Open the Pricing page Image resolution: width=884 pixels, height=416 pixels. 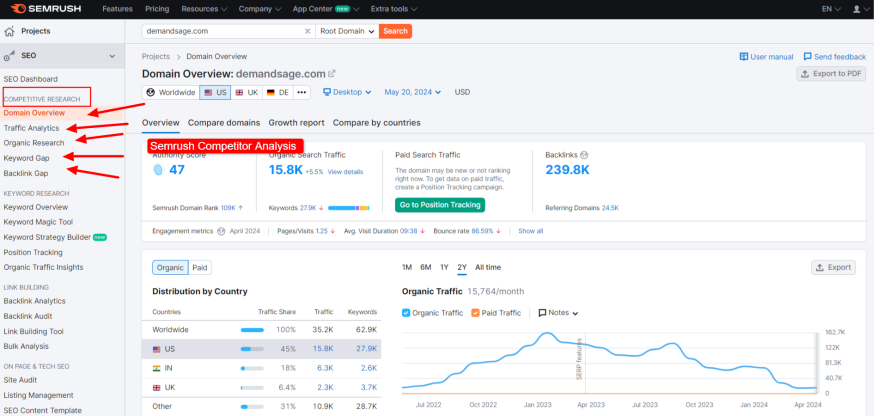click(x=157, y=9)
